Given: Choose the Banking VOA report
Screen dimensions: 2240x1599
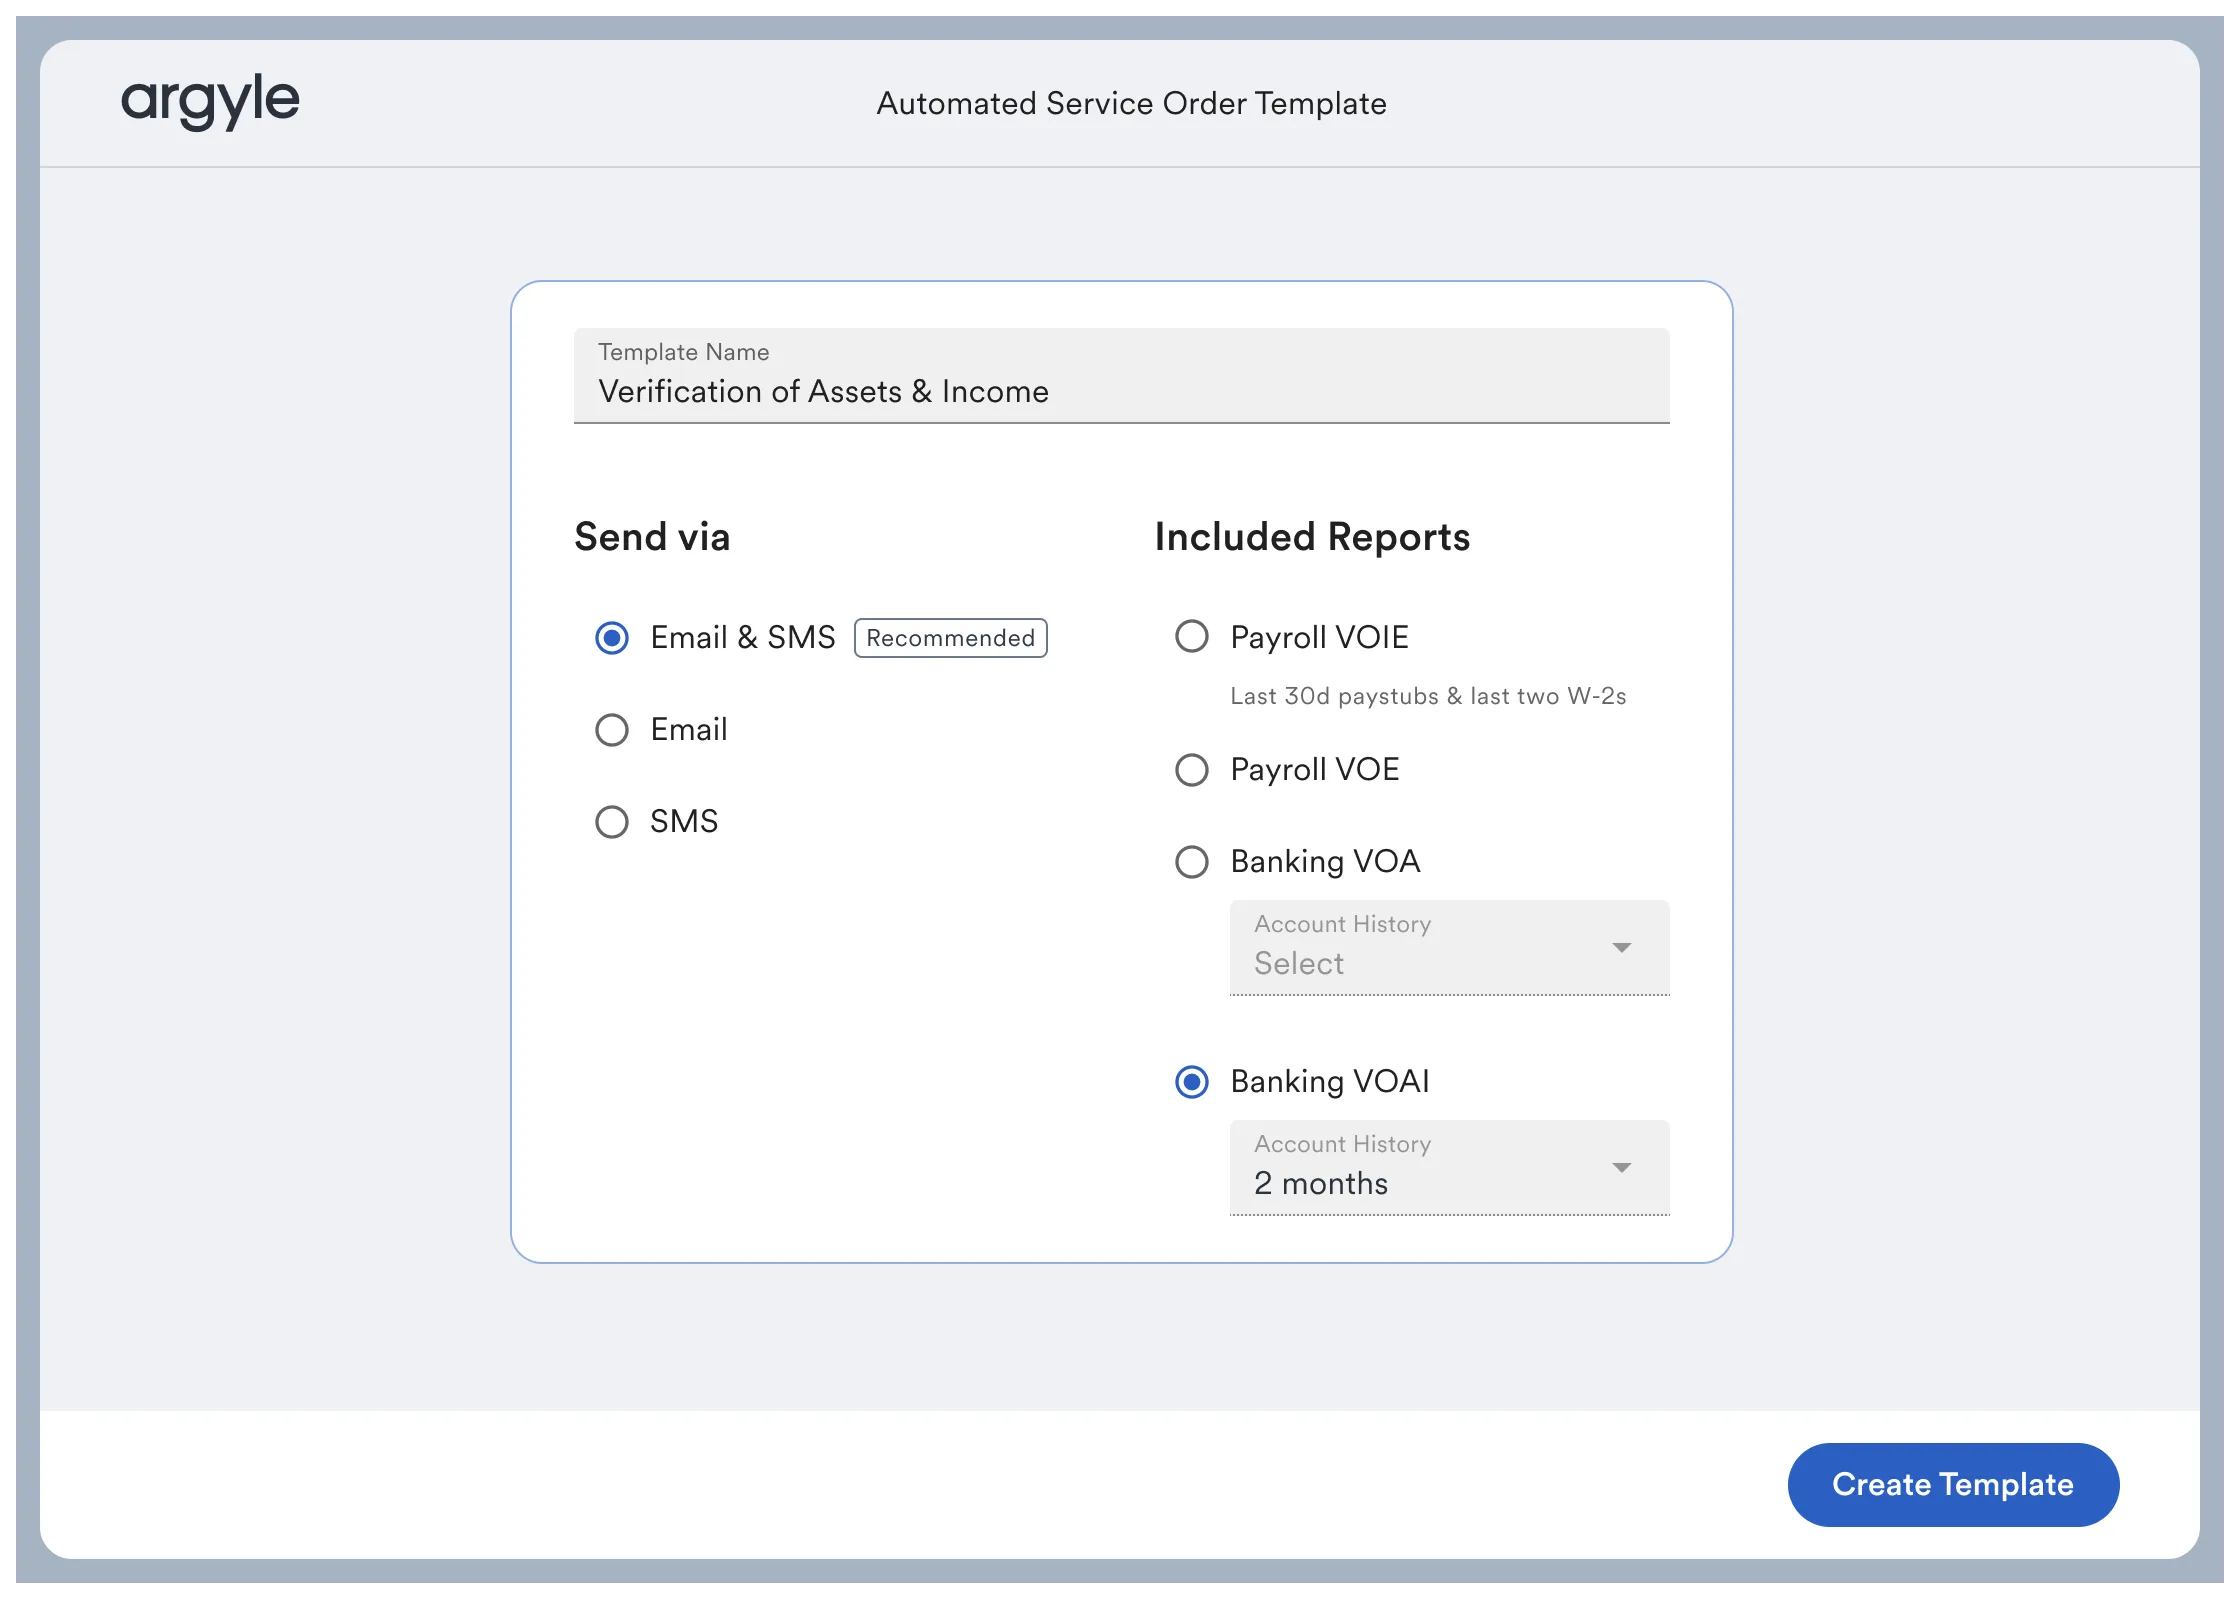Looking at the screenshot, I should [x=1192, y=862].
